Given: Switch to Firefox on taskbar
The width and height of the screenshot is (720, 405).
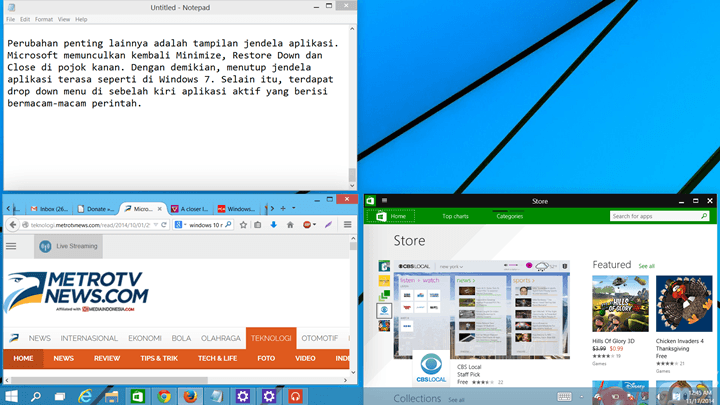Looking at the screenshot, I should tap(190, 396).
